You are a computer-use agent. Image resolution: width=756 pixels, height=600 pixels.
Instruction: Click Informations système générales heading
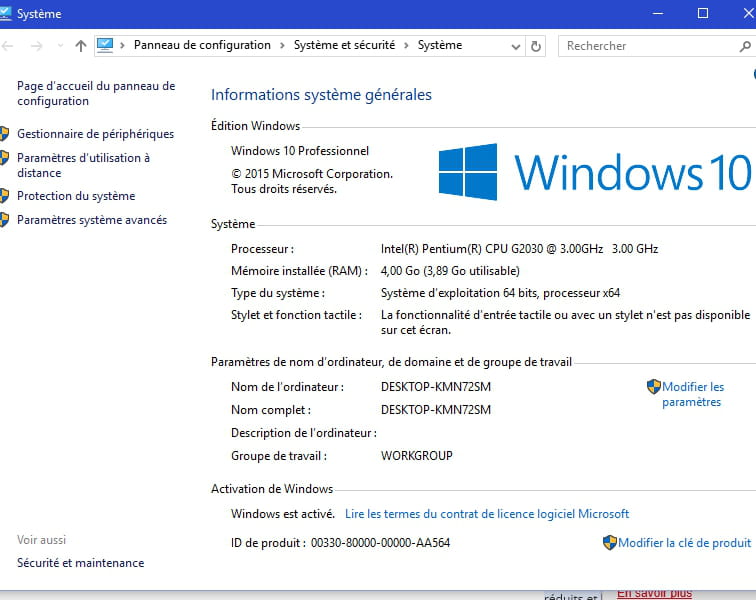coord(321,95)
